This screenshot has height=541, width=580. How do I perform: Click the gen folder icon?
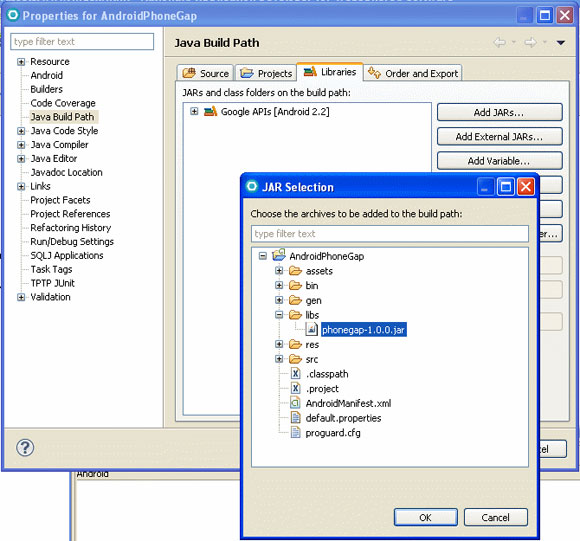coord(295,300)
